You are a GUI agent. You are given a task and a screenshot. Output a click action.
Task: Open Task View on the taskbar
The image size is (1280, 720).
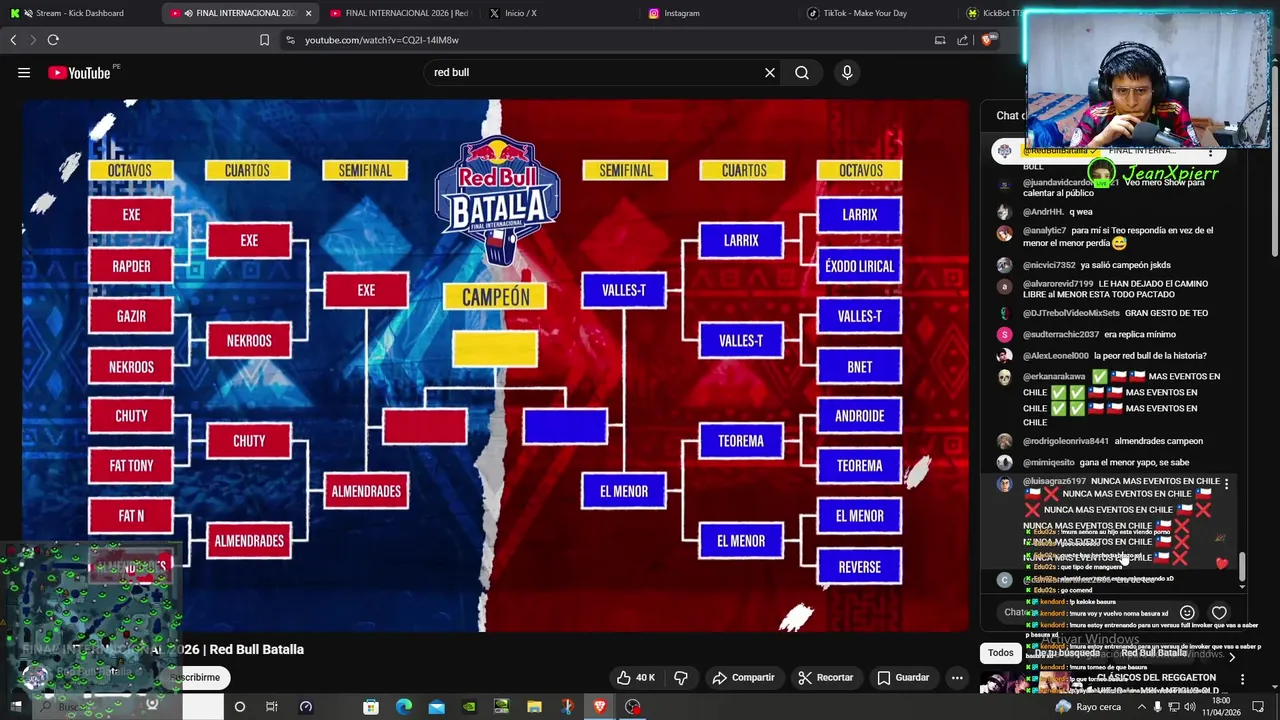point(272,707)
